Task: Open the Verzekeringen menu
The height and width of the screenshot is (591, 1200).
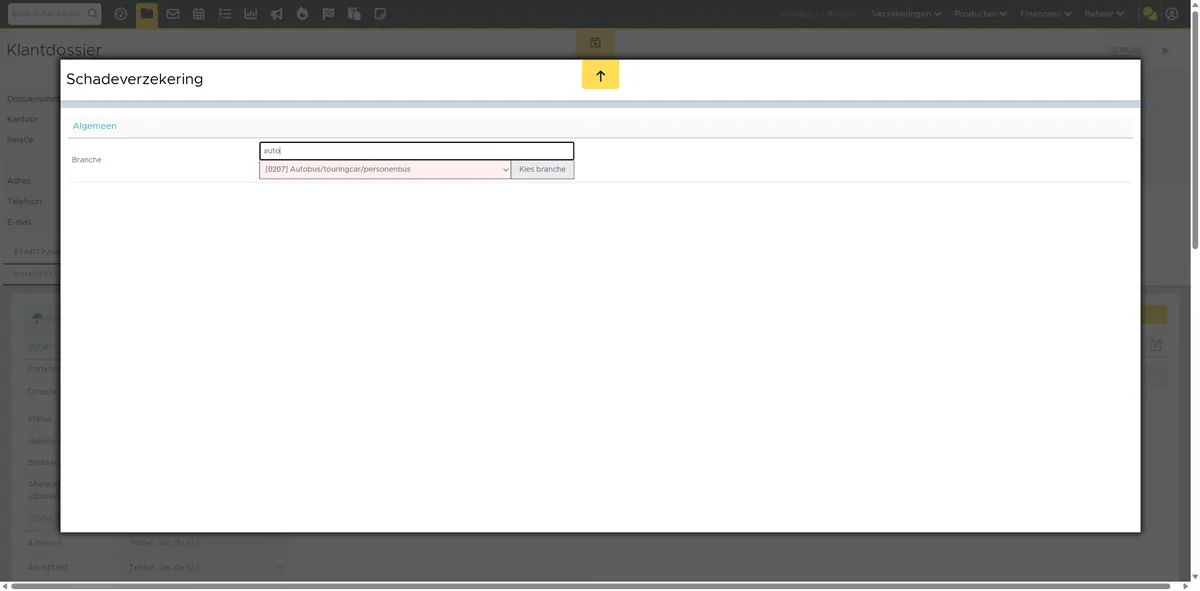Action: click(x=907, y=14)
